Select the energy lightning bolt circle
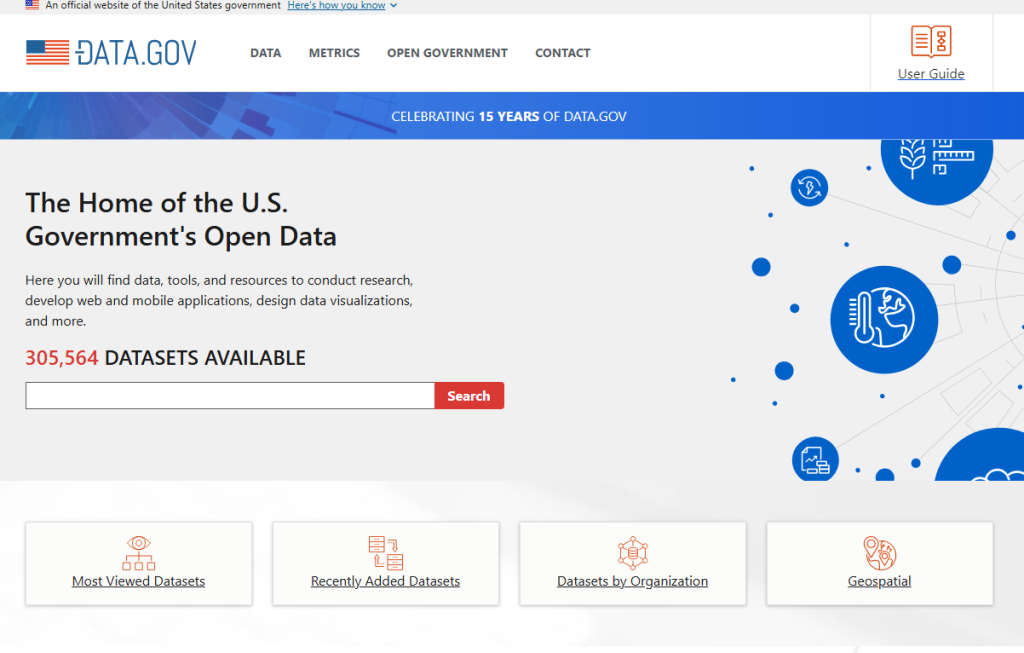This screenshot has width=1024, height=653. click(809, 187)
